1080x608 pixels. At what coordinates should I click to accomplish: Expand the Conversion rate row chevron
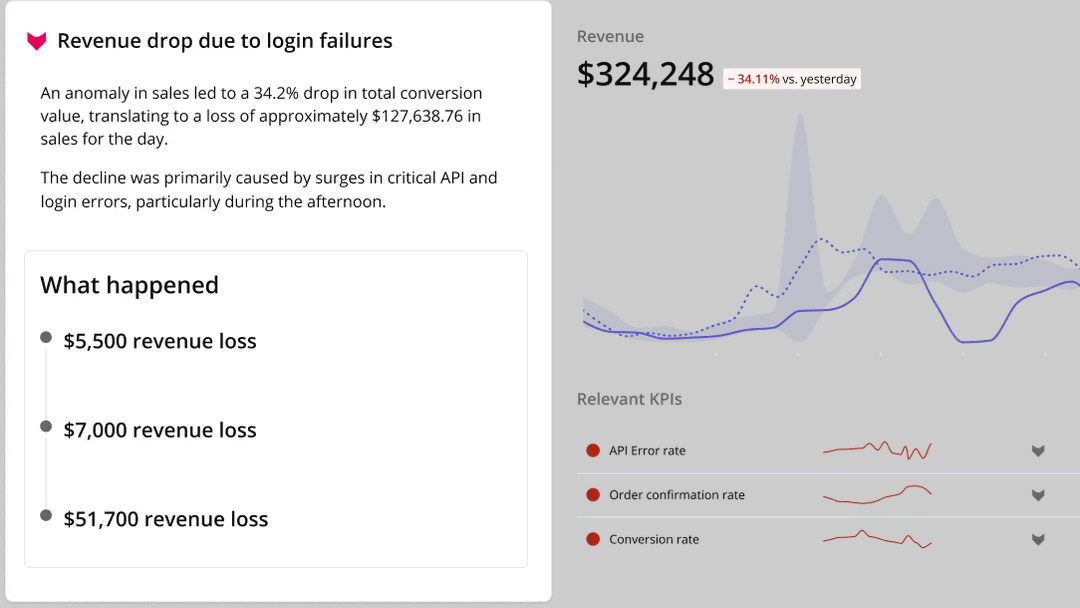pyautogui.click(x=1038, y=539)
